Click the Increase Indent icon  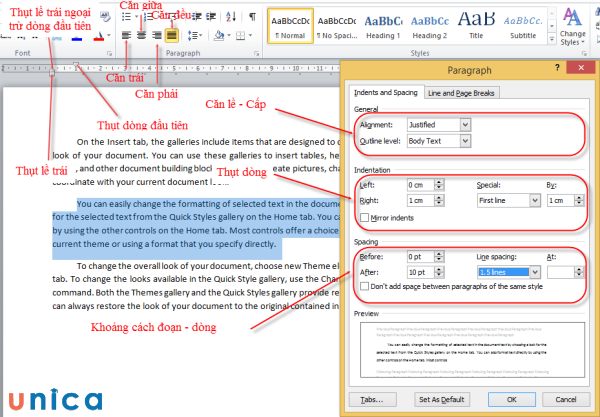pyautogui.click(x=211, y=16)
